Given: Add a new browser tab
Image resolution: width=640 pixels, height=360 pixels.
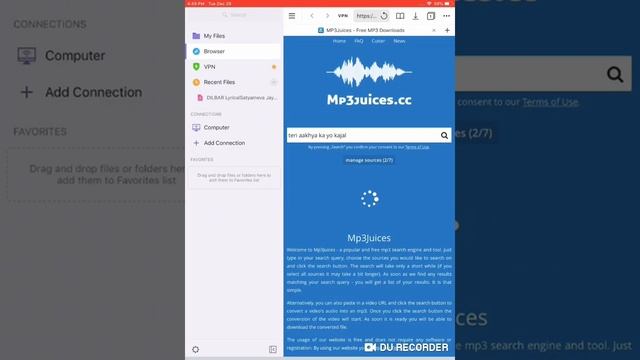Looking at the screenshot, I should [x=447, y=30].
